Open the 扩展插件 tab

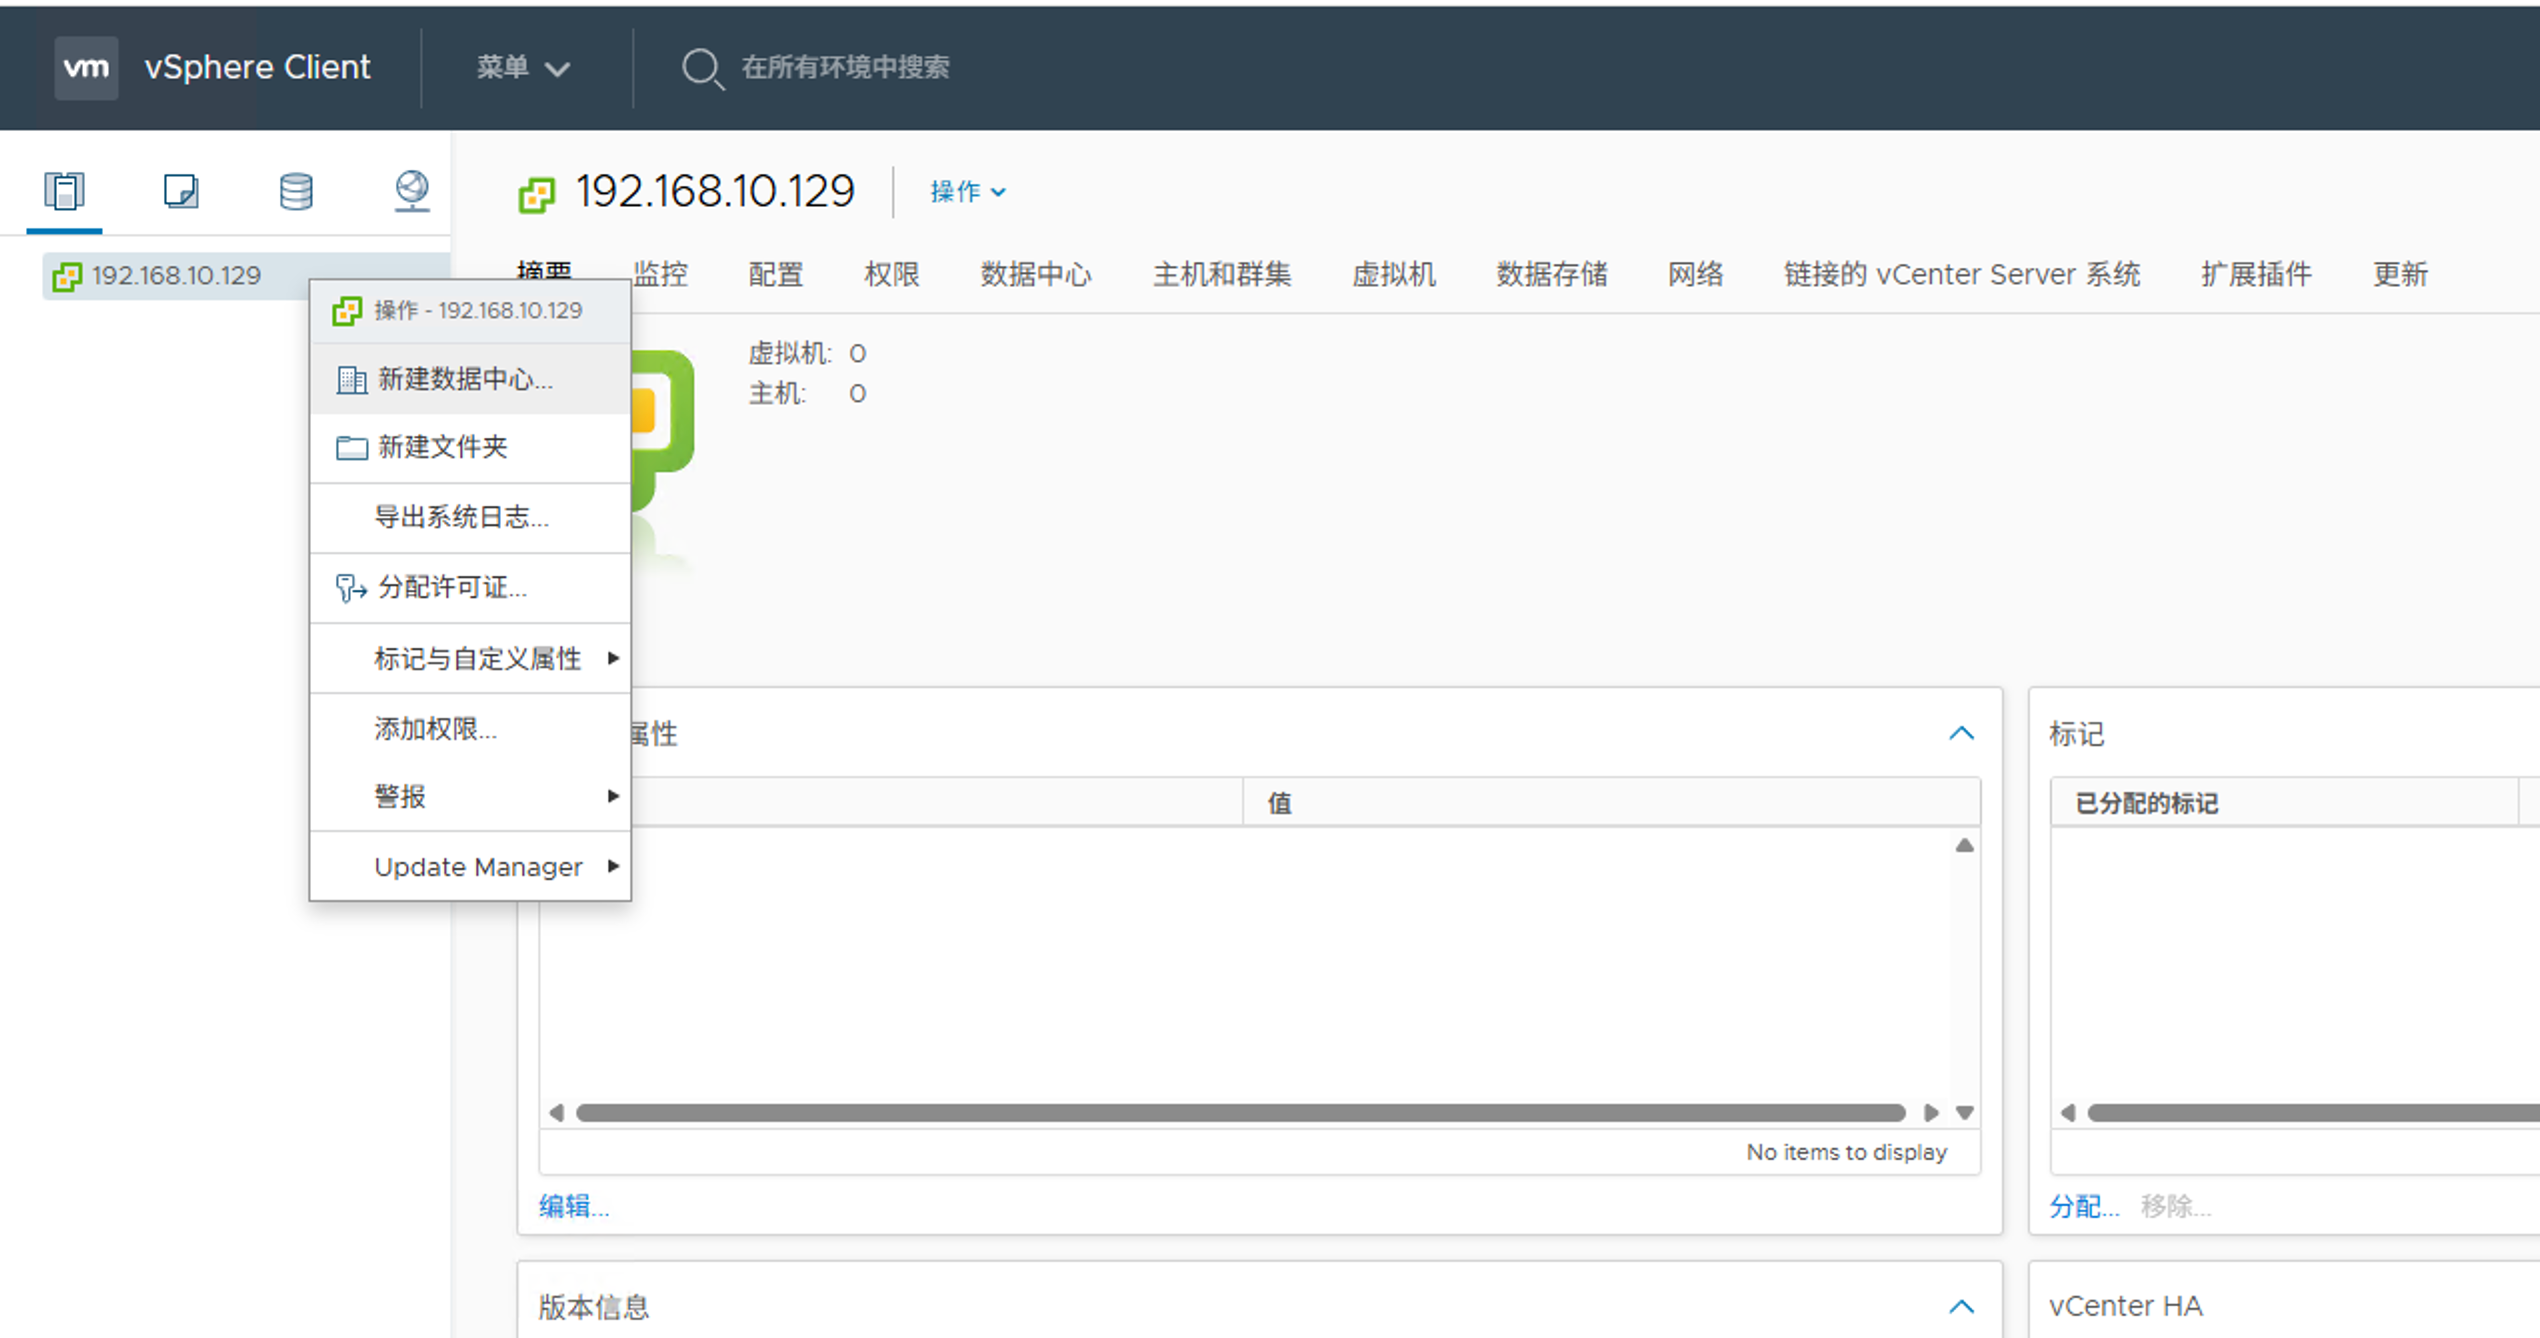tap(2257, 274)
